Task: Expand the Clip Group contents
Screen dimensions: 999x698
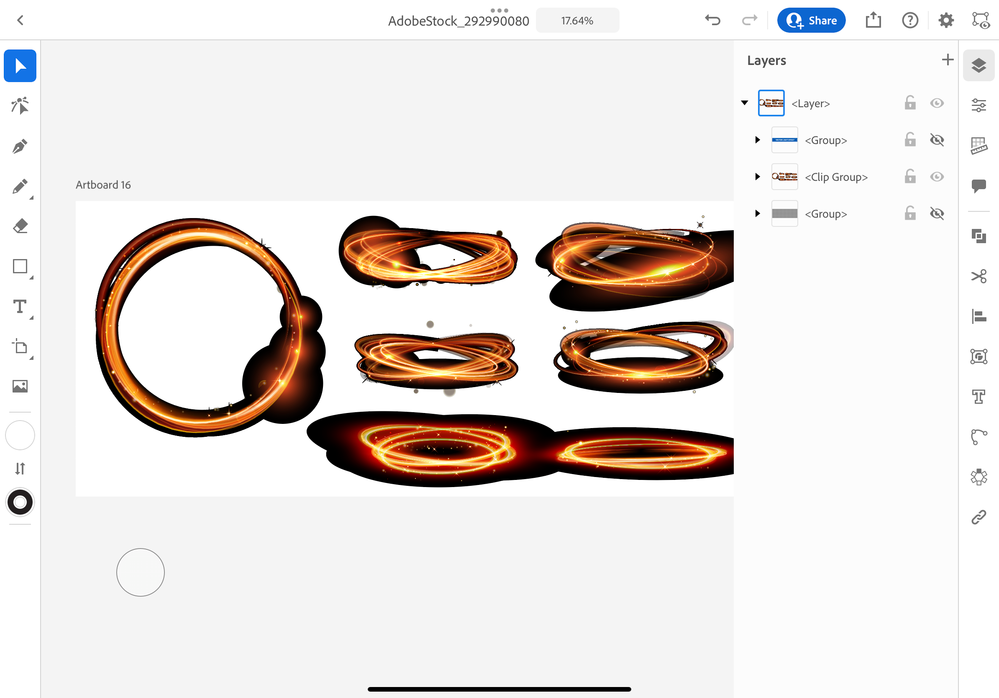Action: pos(757,176)
